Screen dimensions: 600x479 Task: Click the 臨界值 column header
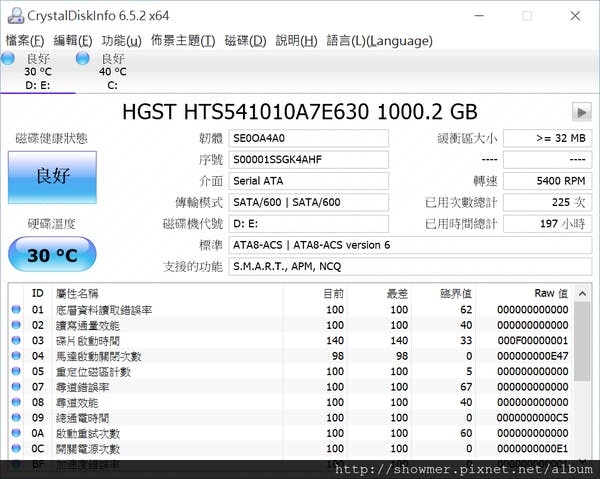tap(443, 293)
